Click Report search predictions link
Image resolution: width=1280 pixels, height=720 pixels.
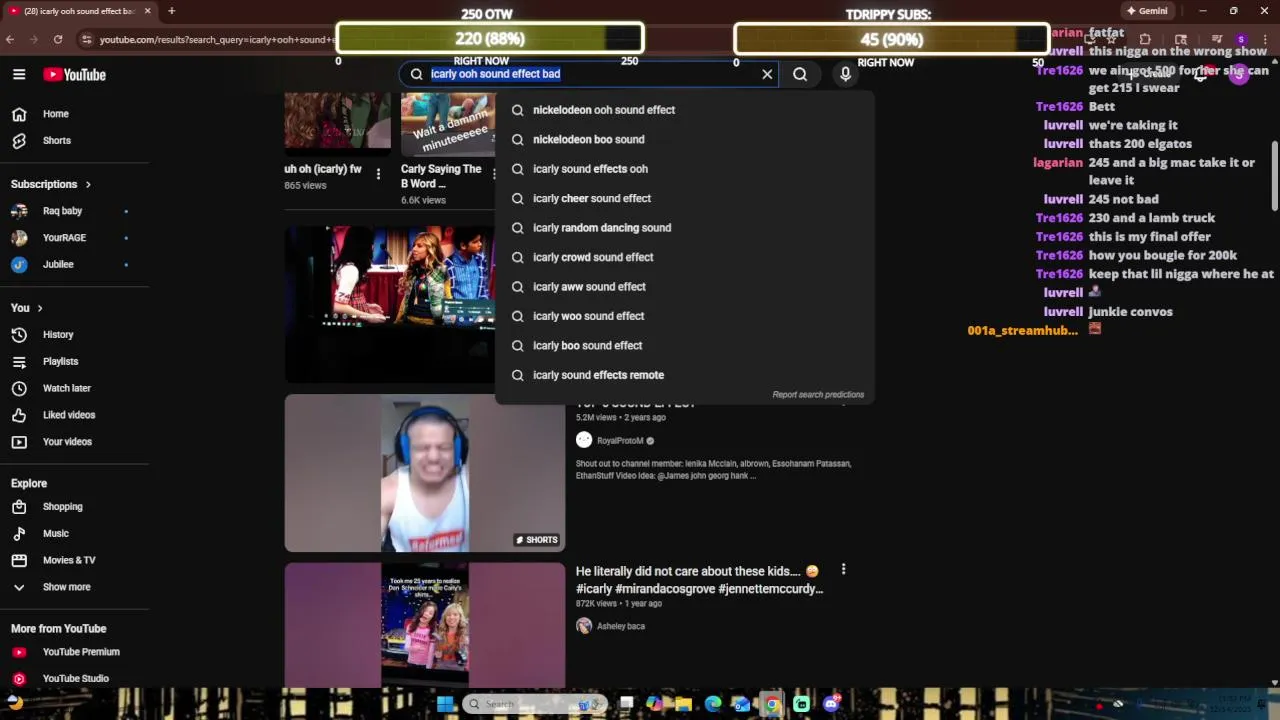pos(818,394)
